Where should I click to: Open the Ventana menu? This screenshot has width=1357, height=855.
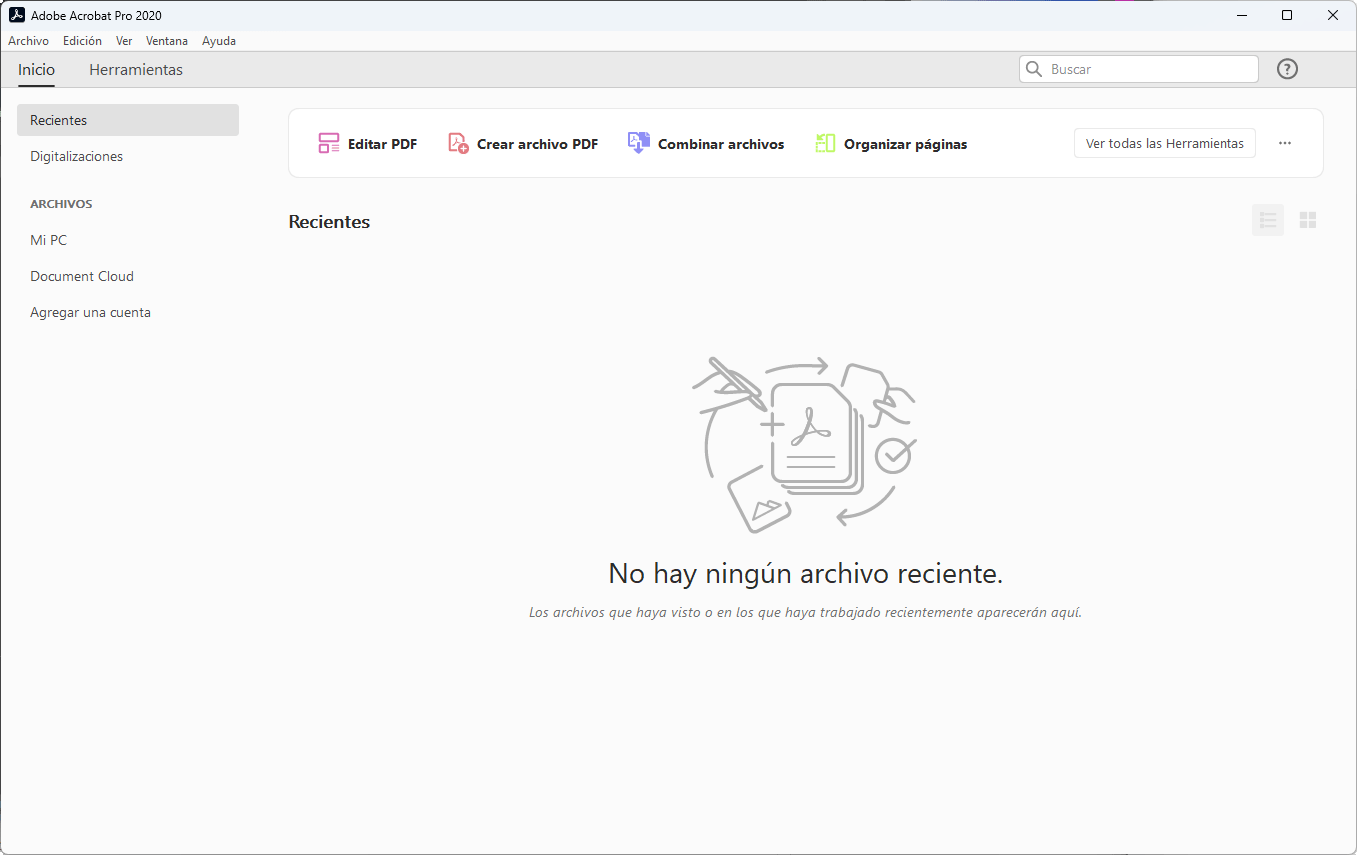click(167, 41)
